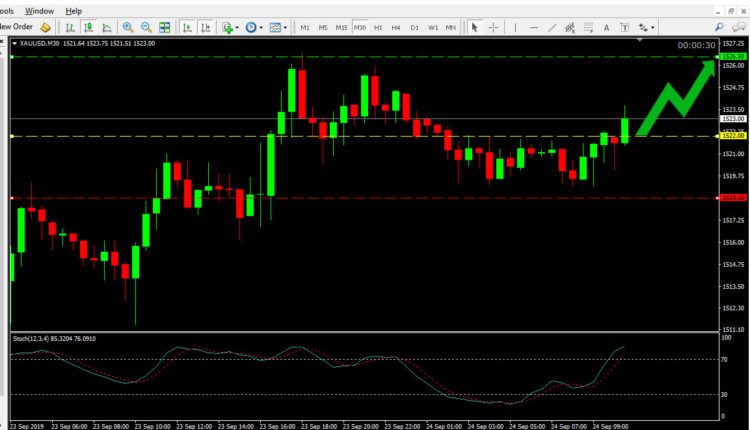Switch timeframe to M15
The image size is (750, 430).
(x=341, y=28)
